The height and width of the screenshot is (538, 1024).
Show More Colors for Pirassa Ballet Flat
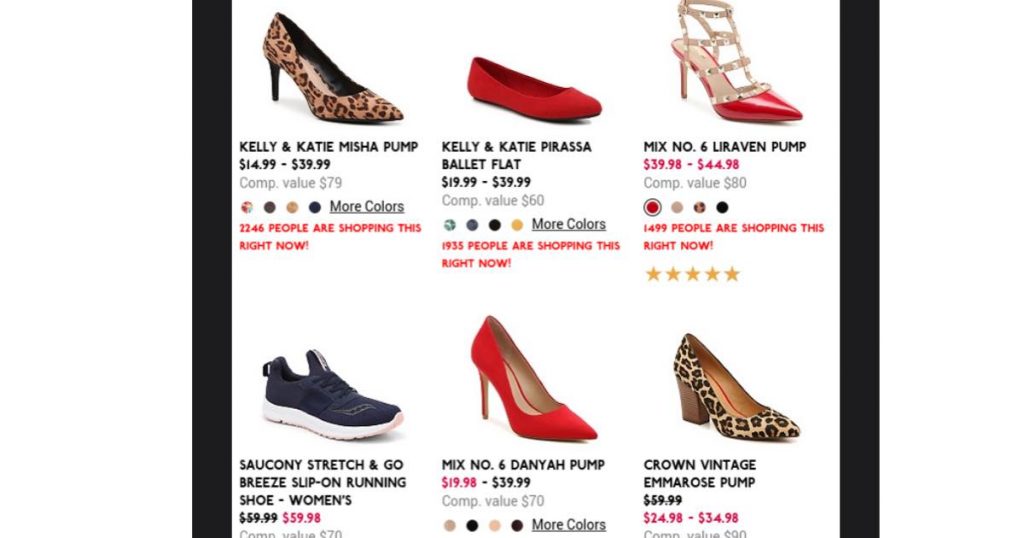pyautogui.click(x=568, y=224)
